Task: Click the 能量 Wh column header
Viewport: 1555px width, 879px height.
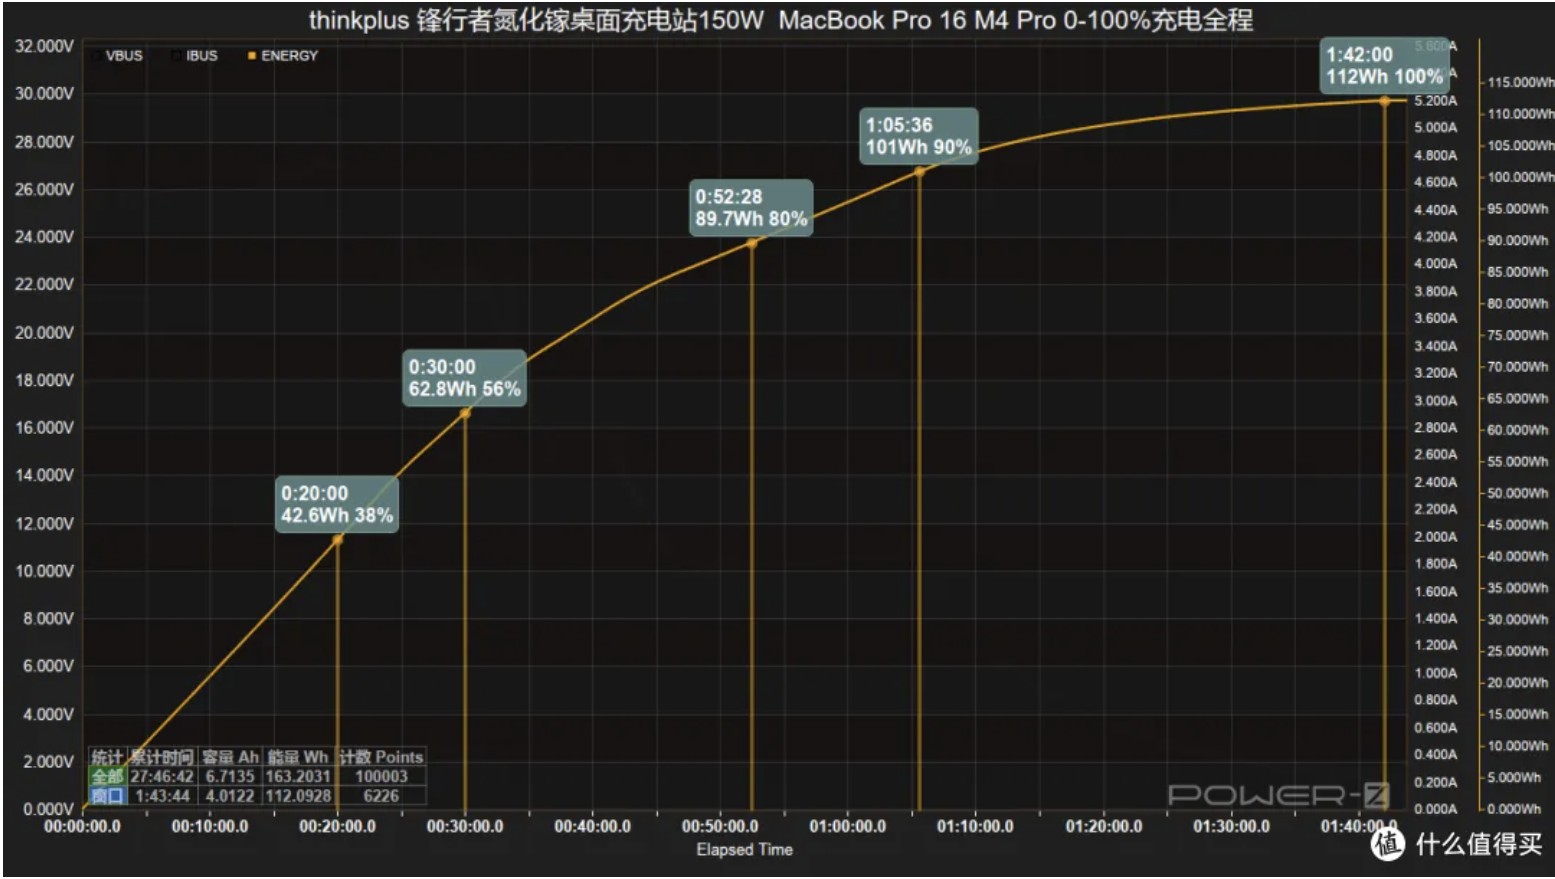Action: click(x=297, y=757)
